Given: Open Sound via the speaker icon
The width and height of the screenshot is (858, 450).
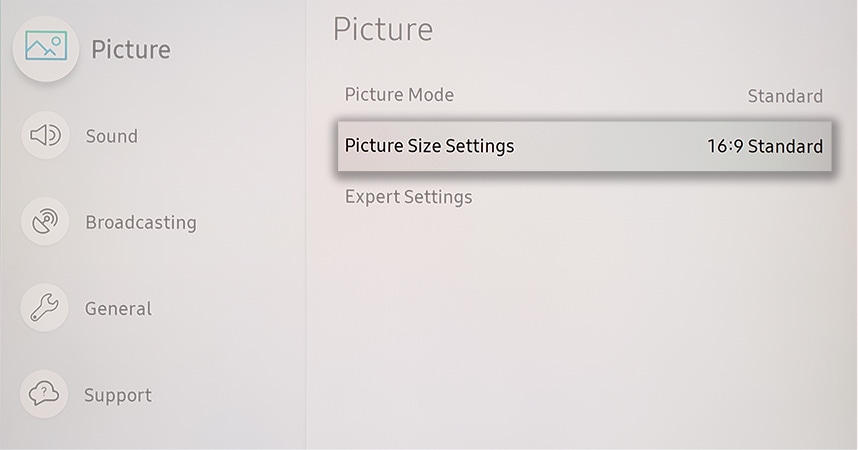Looking at the screenshot, I should coord(45,135).
